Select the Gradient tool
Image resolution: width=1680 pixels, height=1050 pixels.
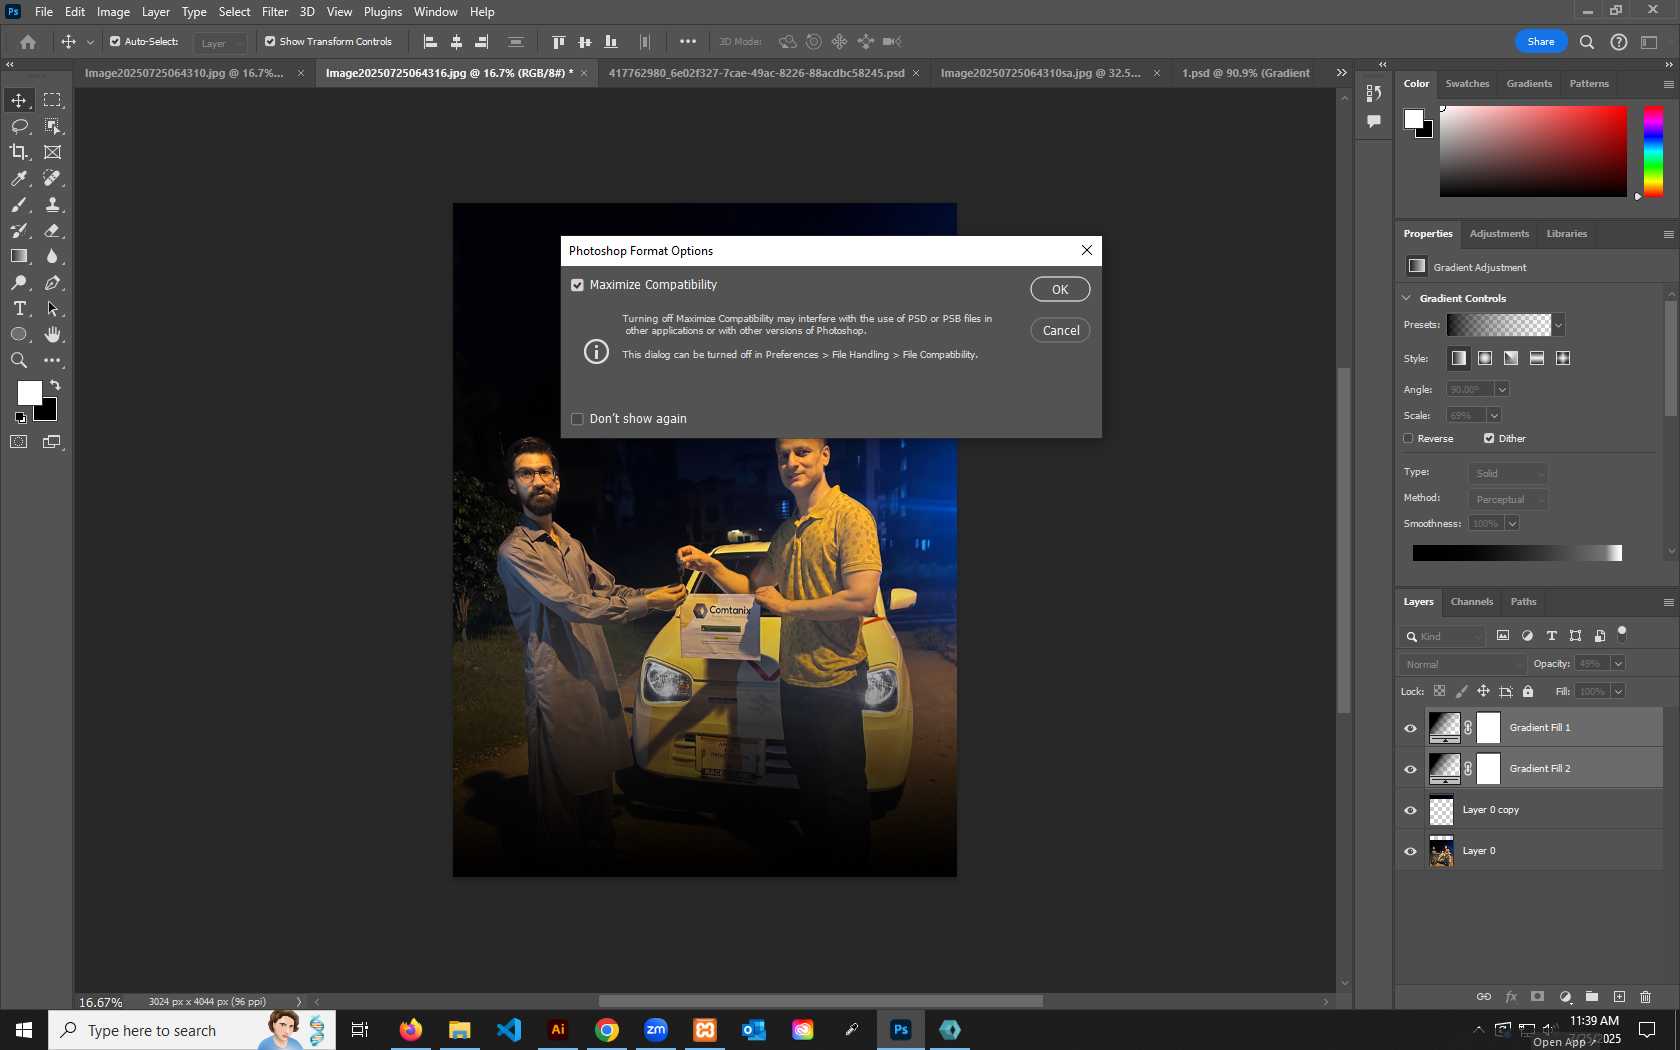(x=19, y=256)
